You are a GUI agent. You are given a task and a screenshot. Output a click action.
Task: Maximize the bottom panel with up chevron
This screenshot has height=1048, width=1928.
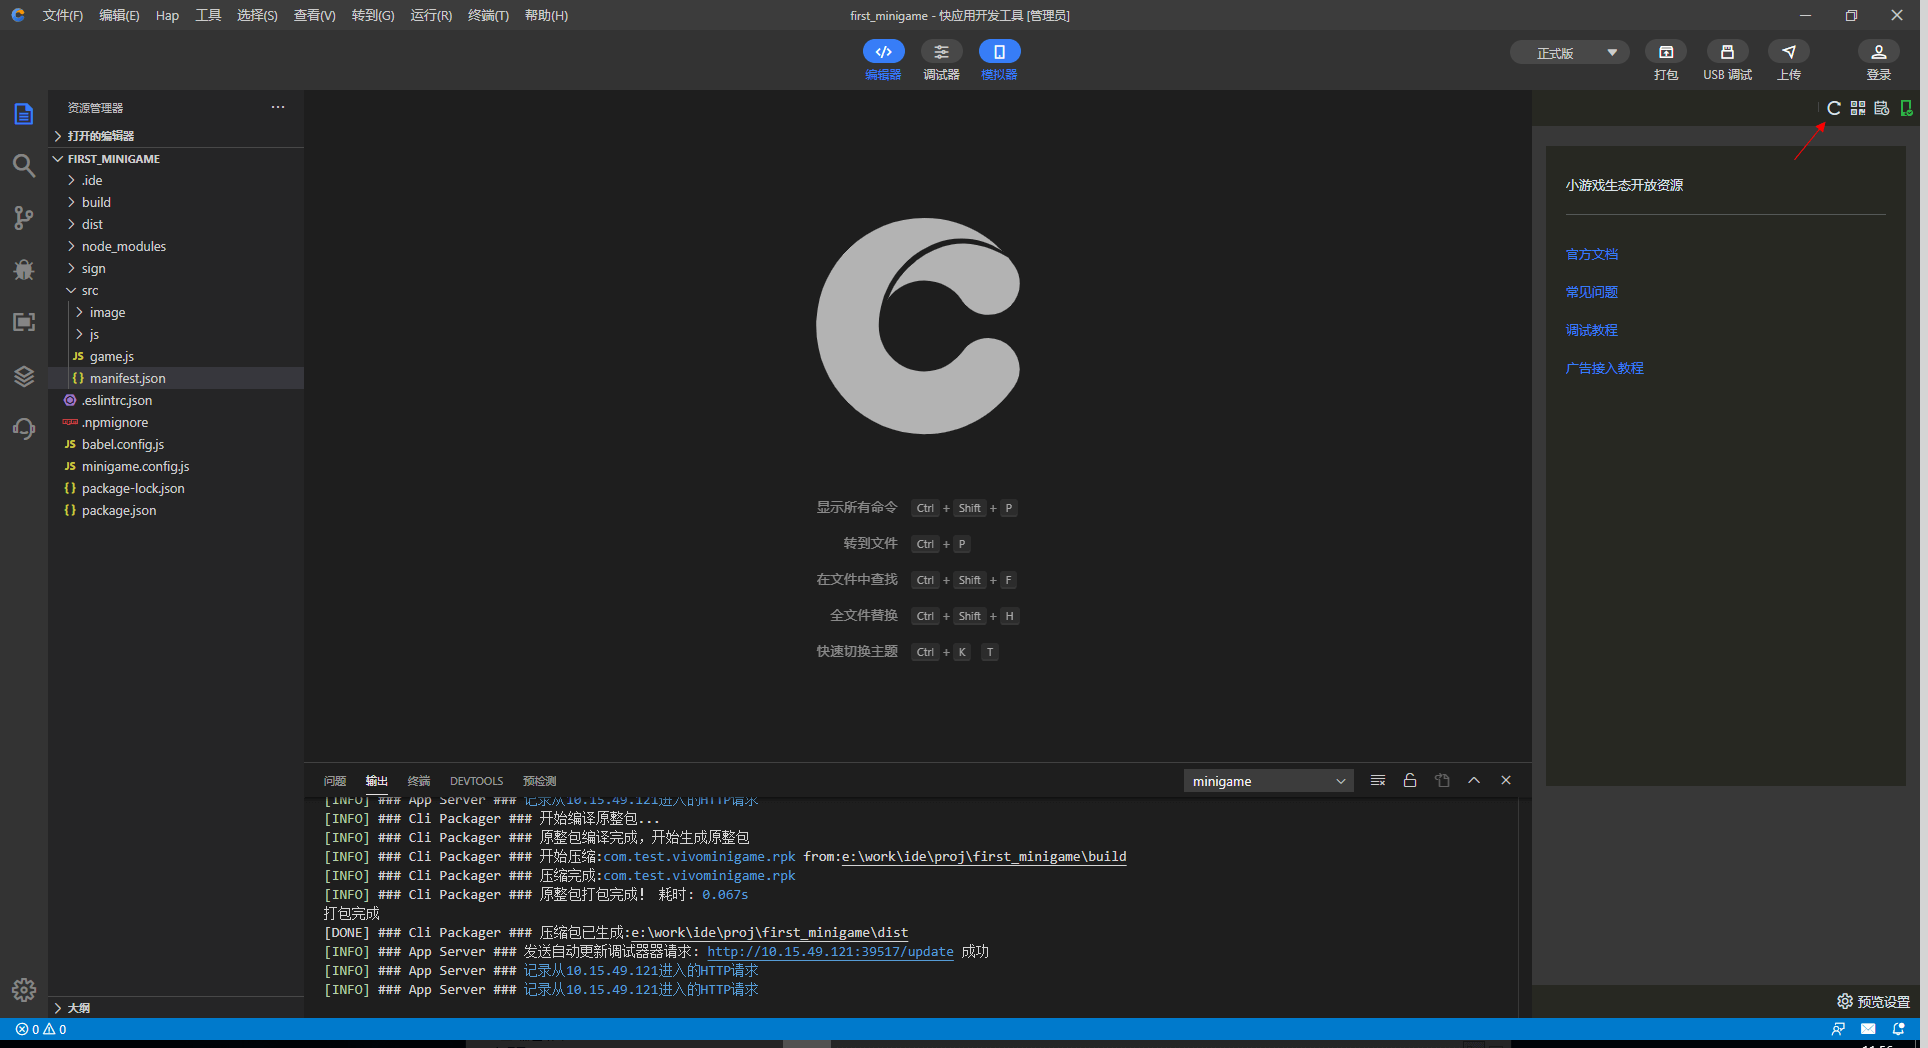coord(1474,781)
